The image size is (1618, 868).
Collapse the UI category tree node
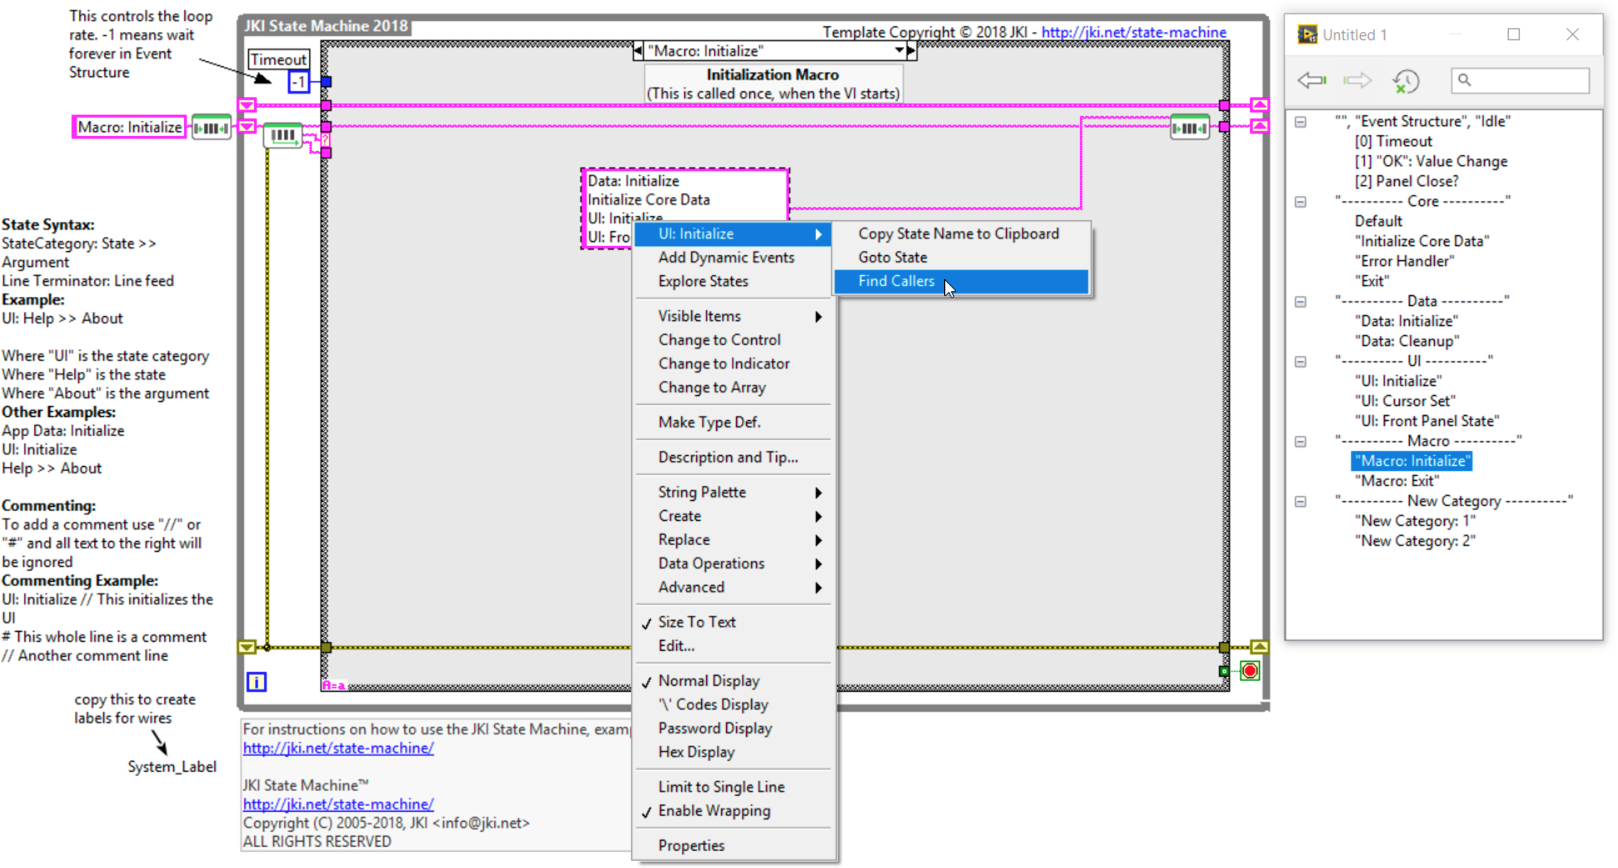(1300, 362)
